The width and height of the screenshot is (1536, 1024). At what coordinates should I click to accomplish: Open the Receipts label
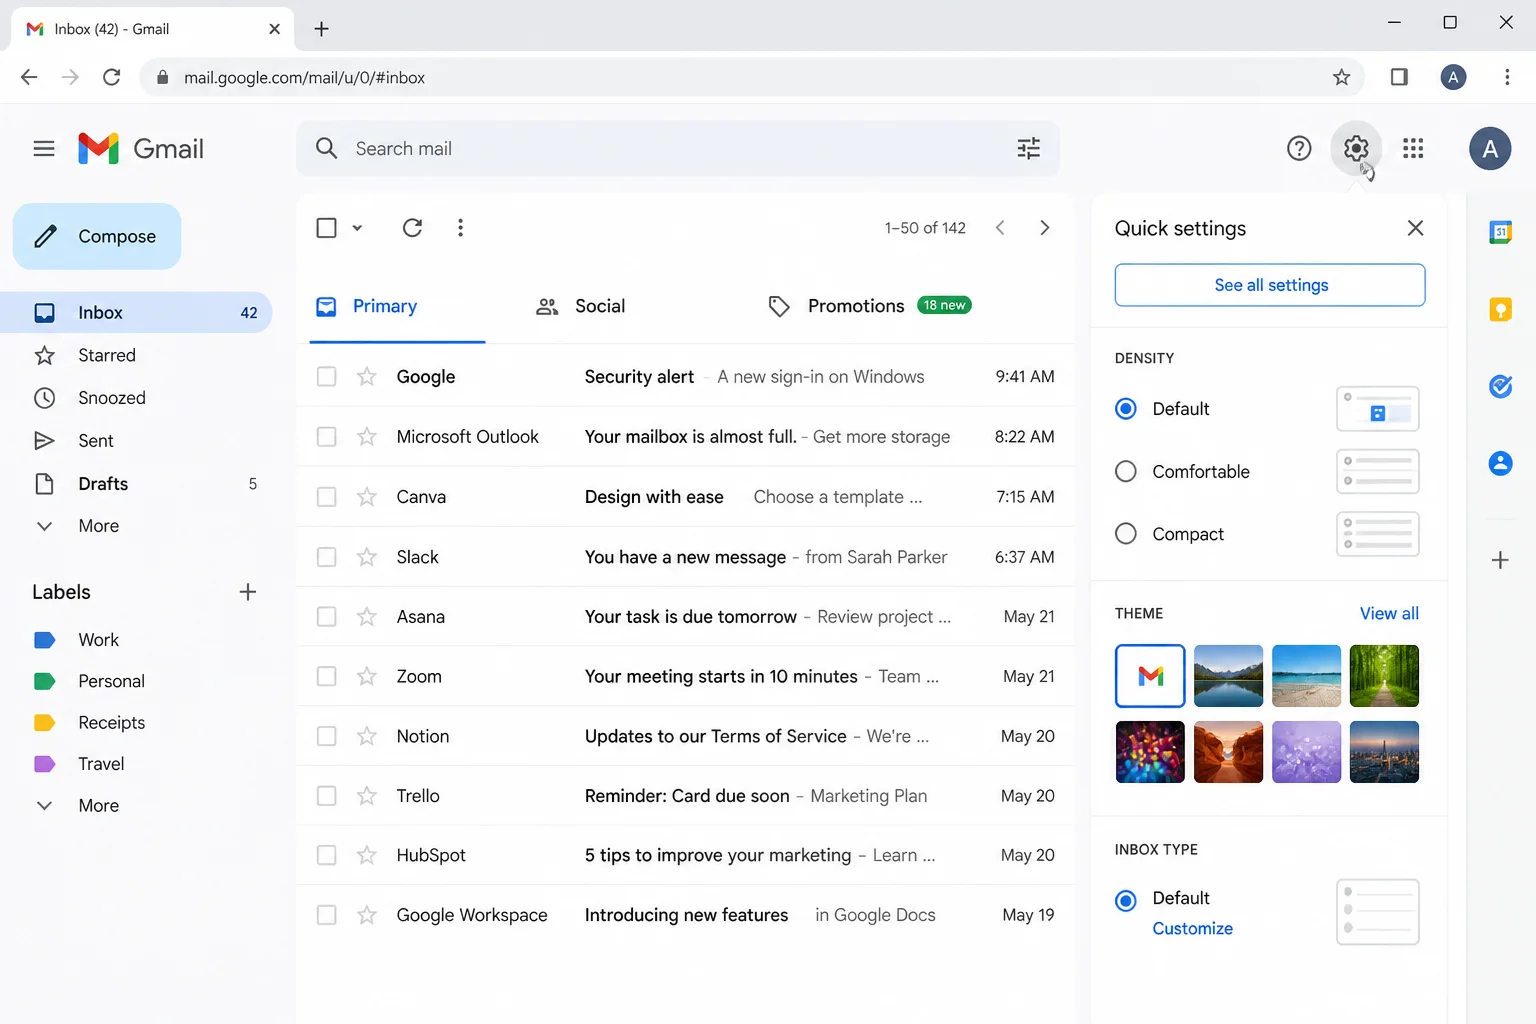click(x=111, y=723)
